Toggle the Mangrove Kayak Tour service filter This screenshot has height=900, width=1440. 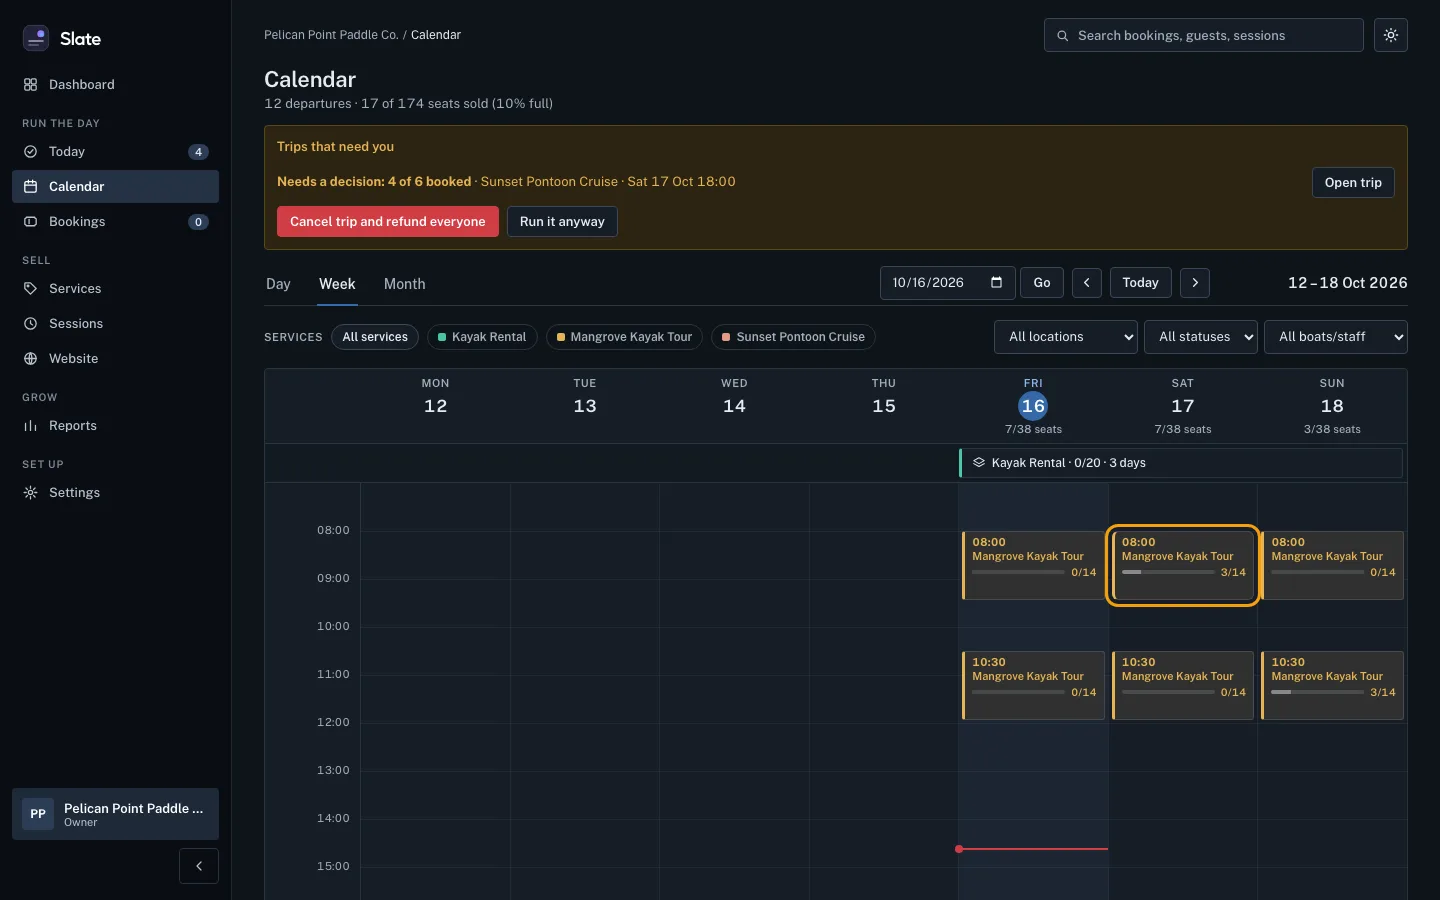tap(625, 337)
